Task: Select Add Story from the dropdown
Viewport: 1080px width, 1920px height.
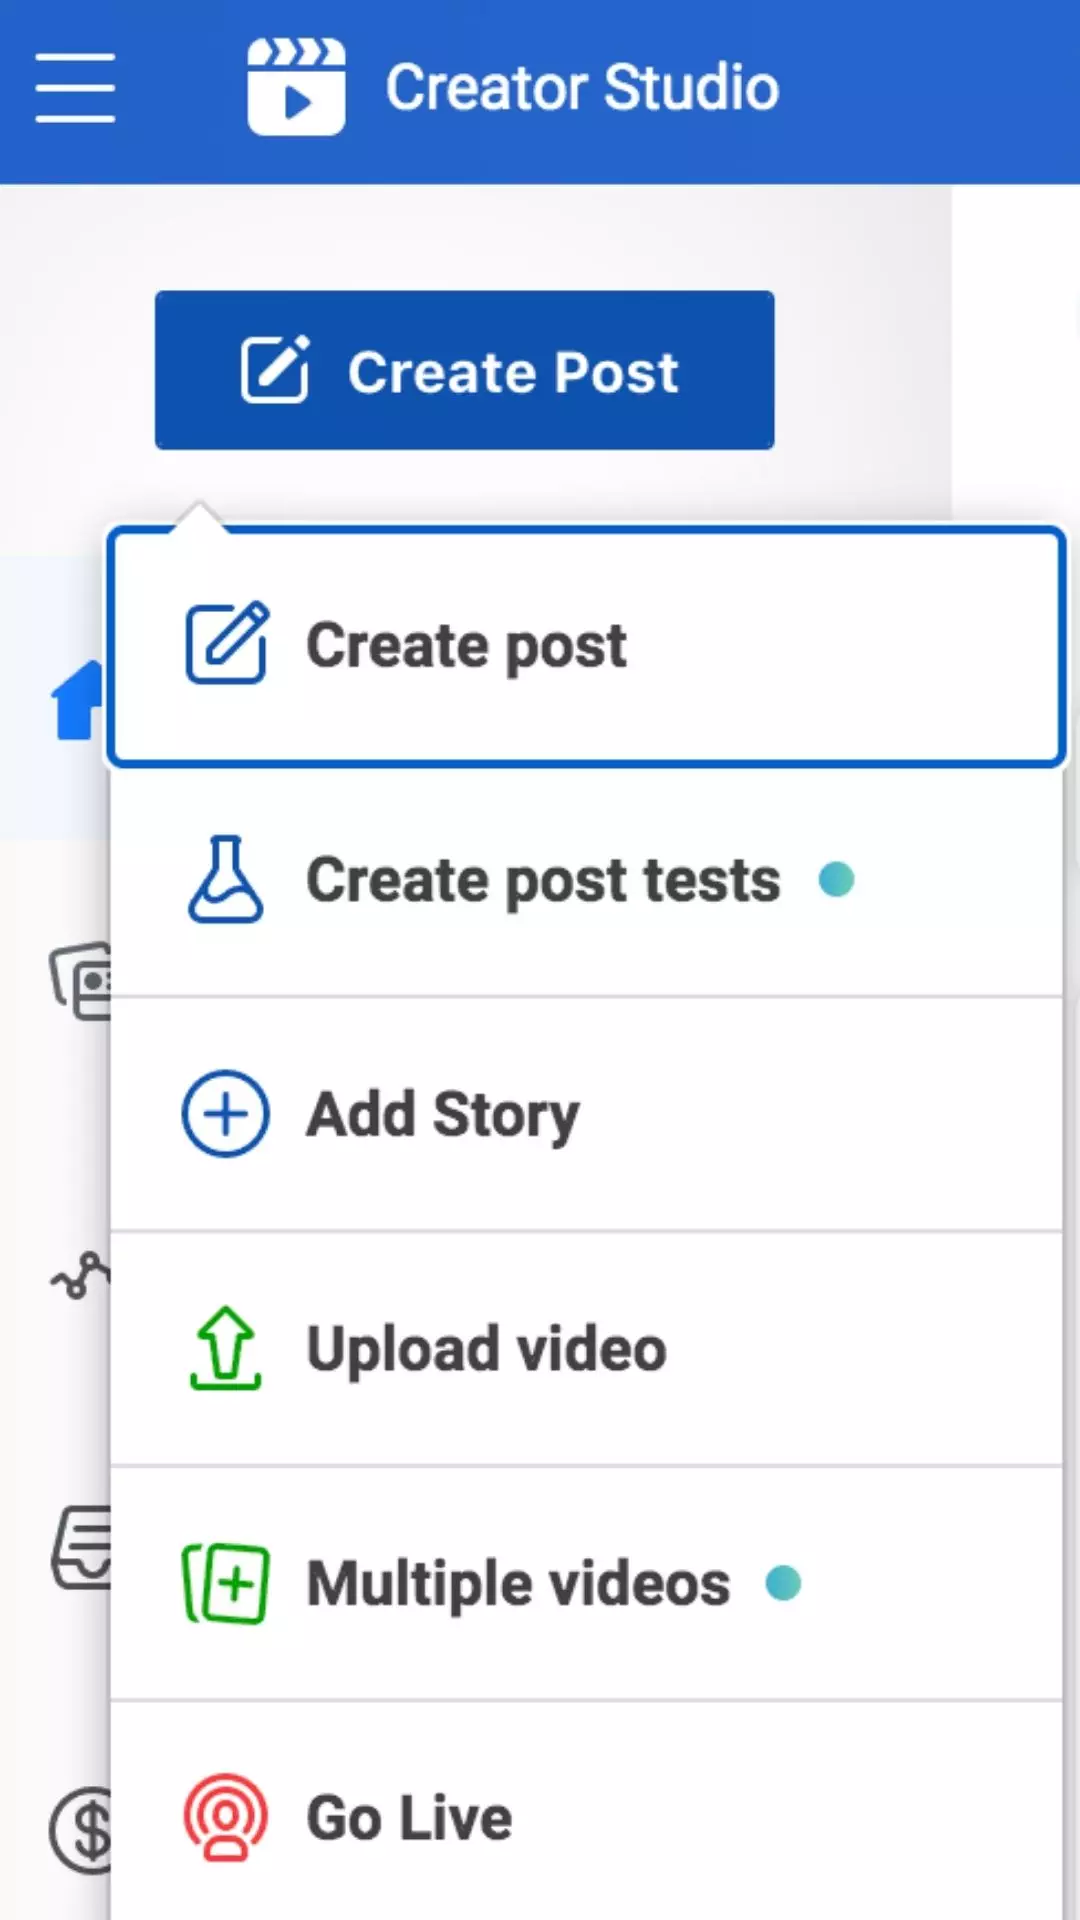Action: [x=586, y=1114]
